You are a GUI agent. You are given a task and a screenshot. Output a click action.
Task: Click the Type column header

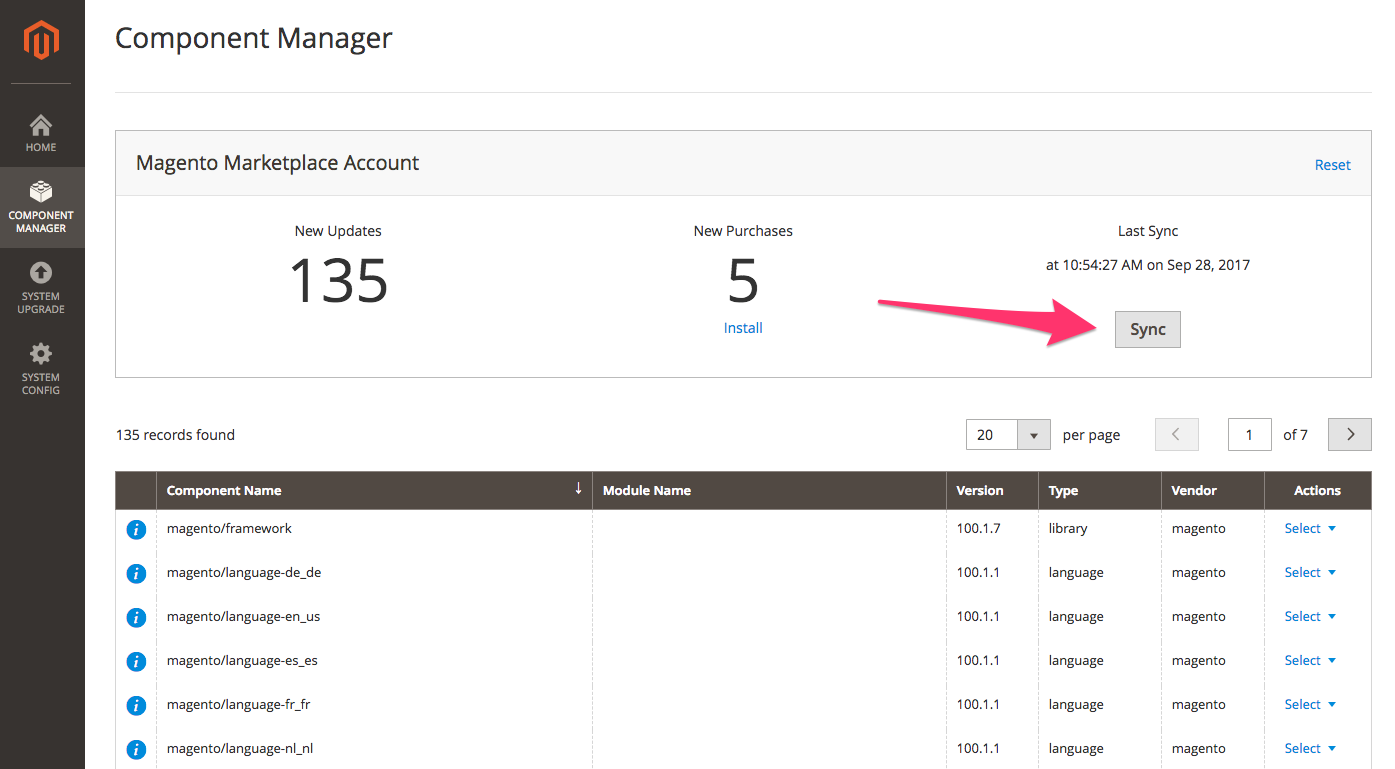(1100, 490)
